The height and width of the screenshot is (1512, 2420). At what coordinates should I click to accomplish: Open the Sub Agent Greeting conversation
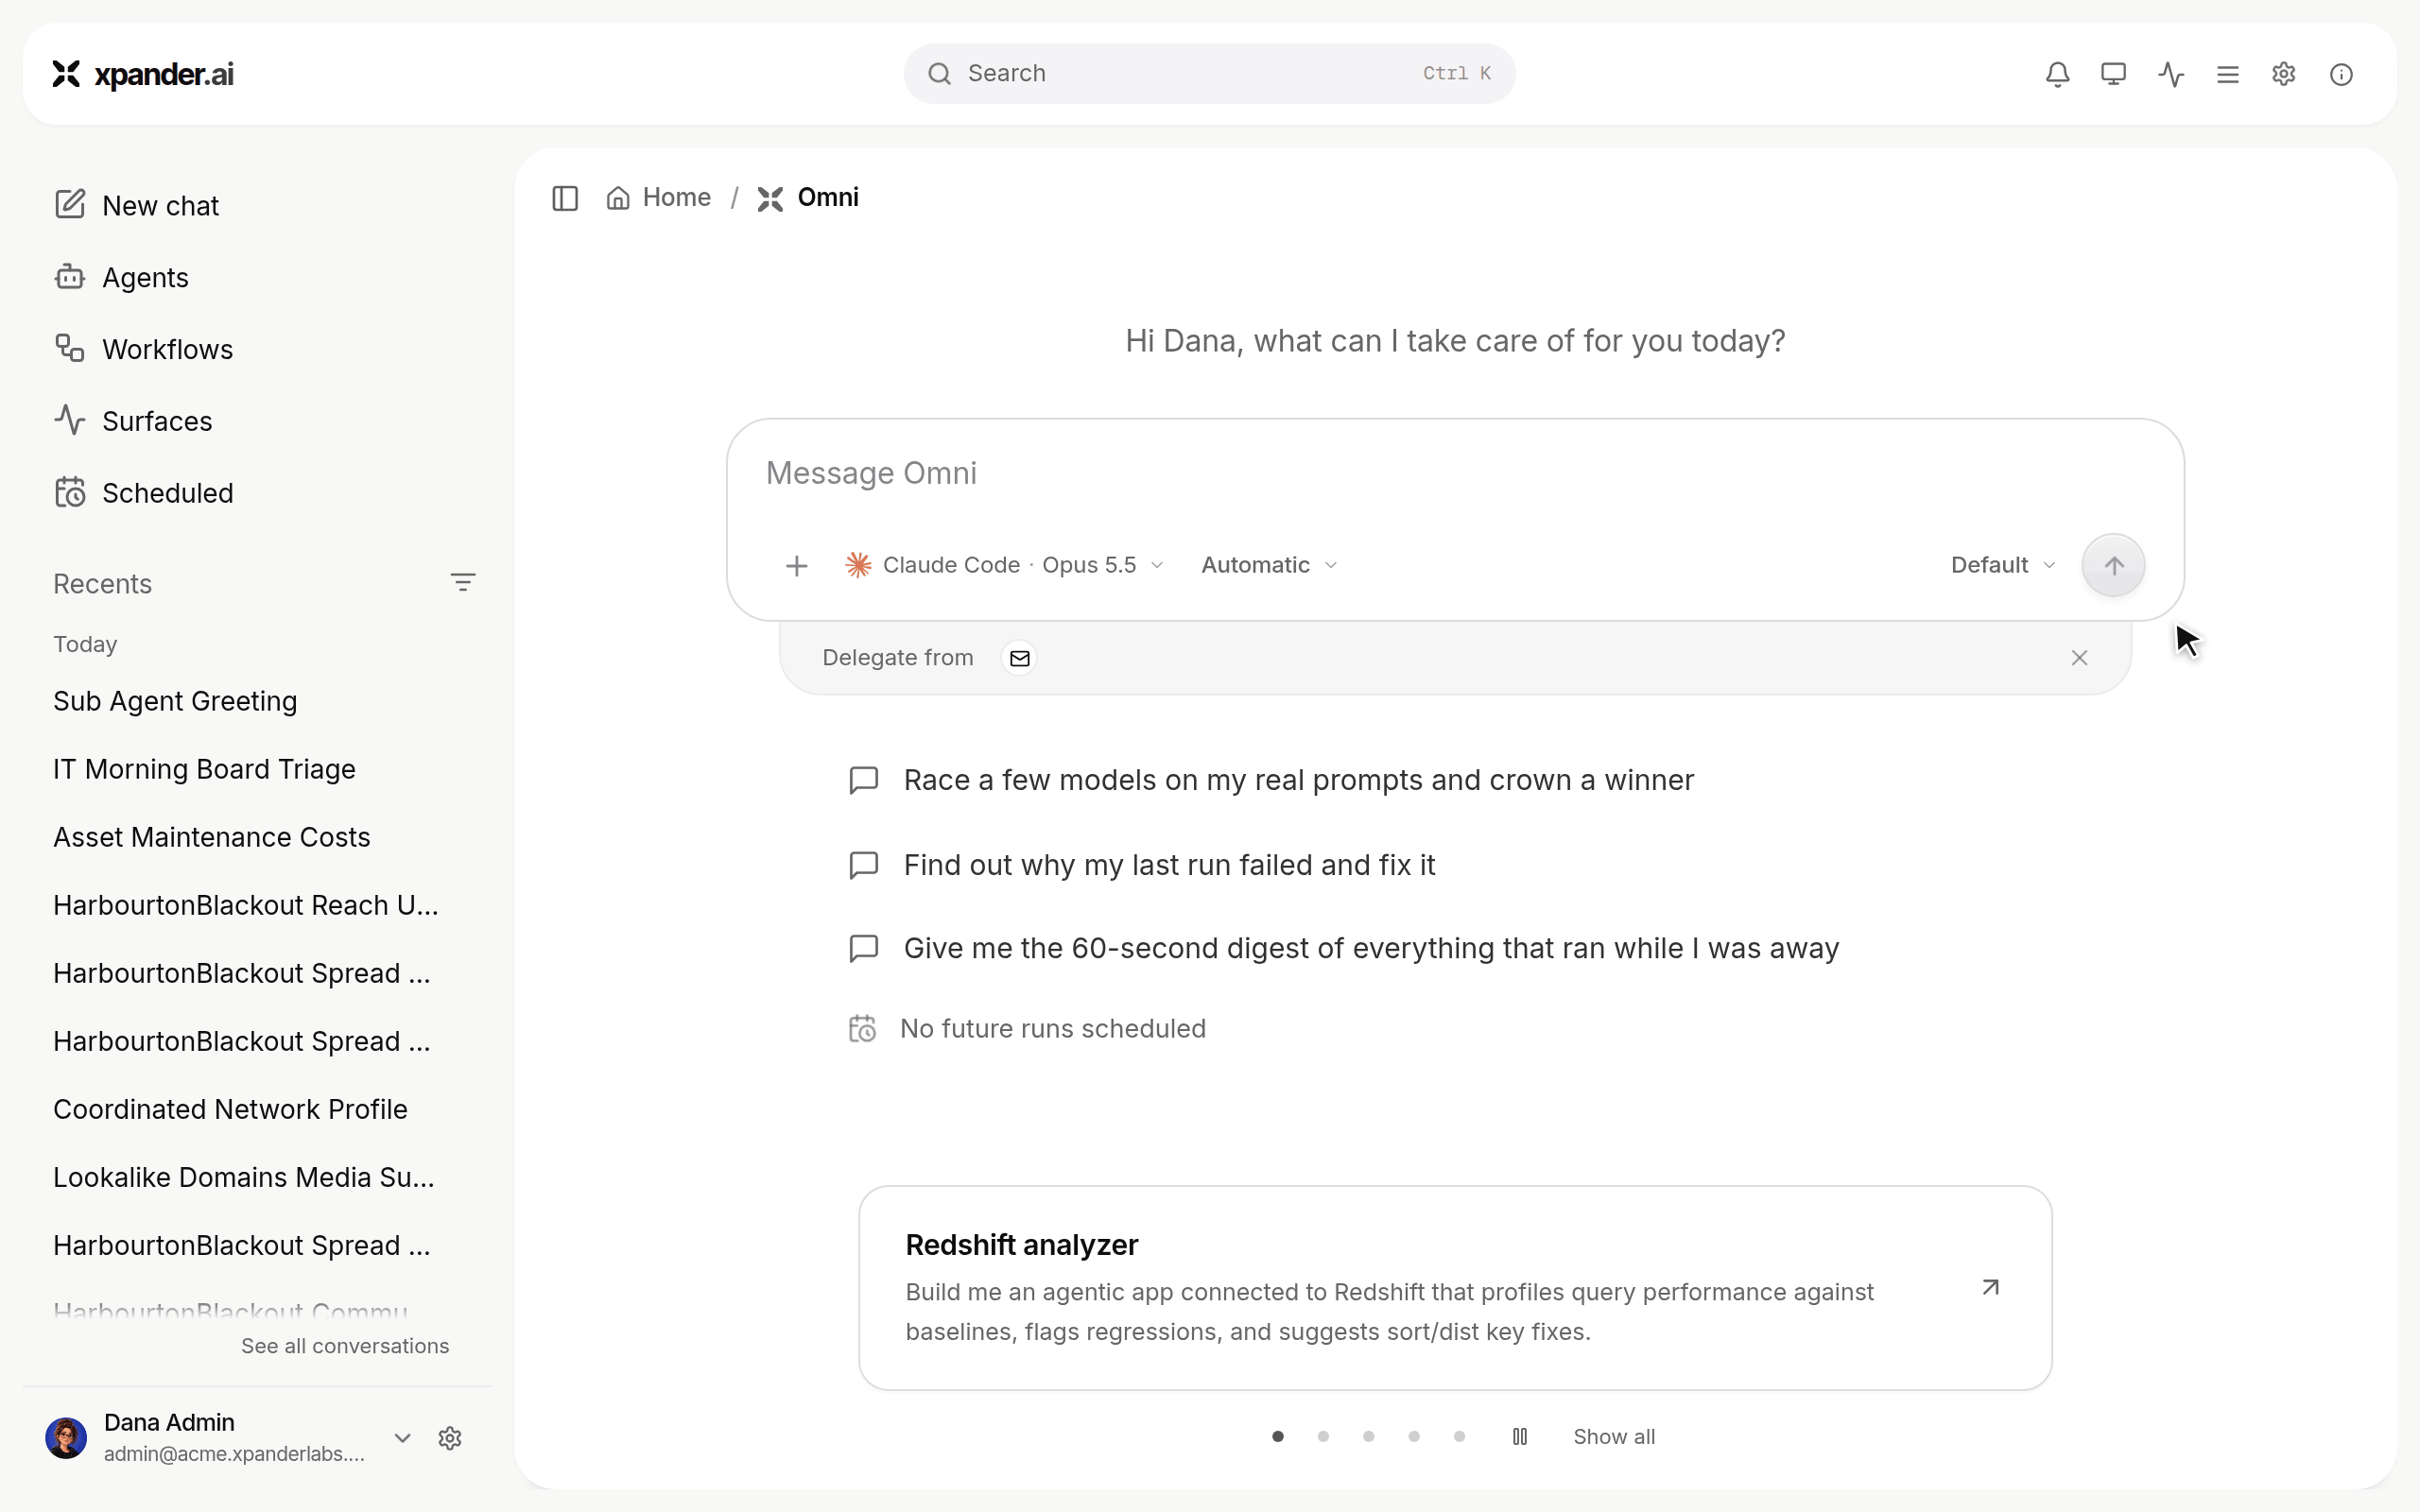tap(175, 701)
